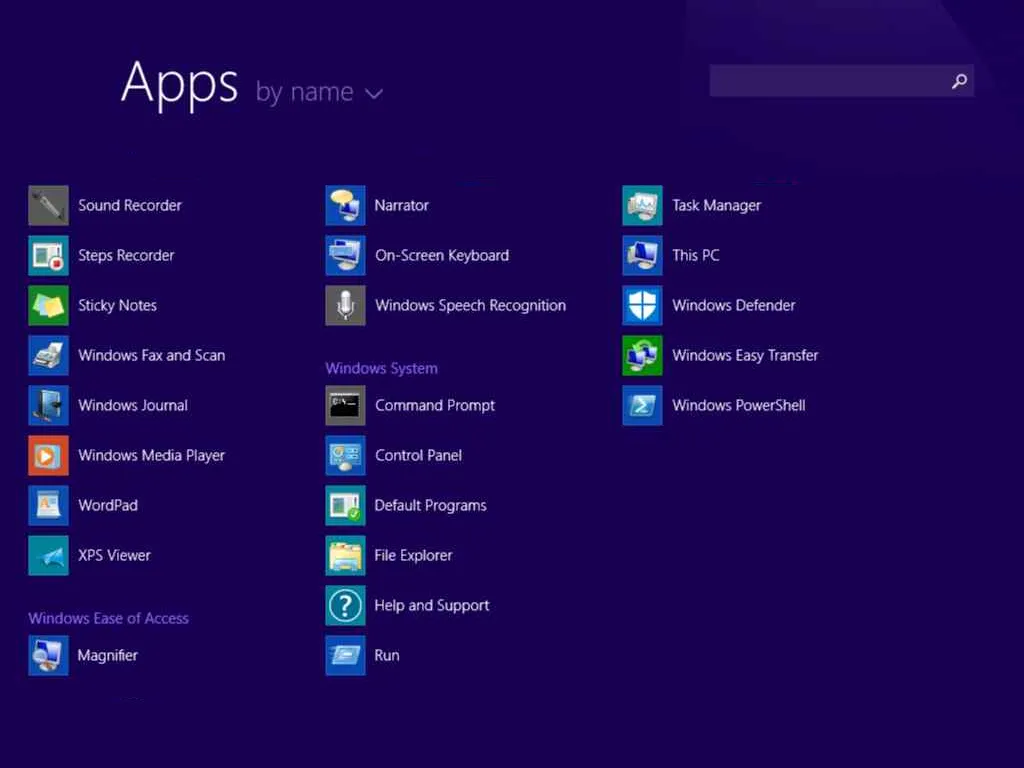Click the Help and Support question-mark icon

coord(345,605)
